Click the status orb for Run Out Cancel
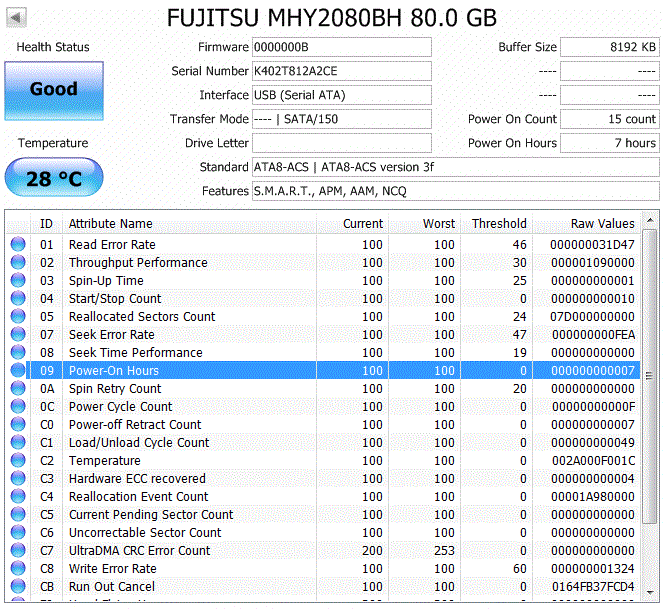Screen dimensions: 666x609 pyautogui.click(x=18, y=586)
